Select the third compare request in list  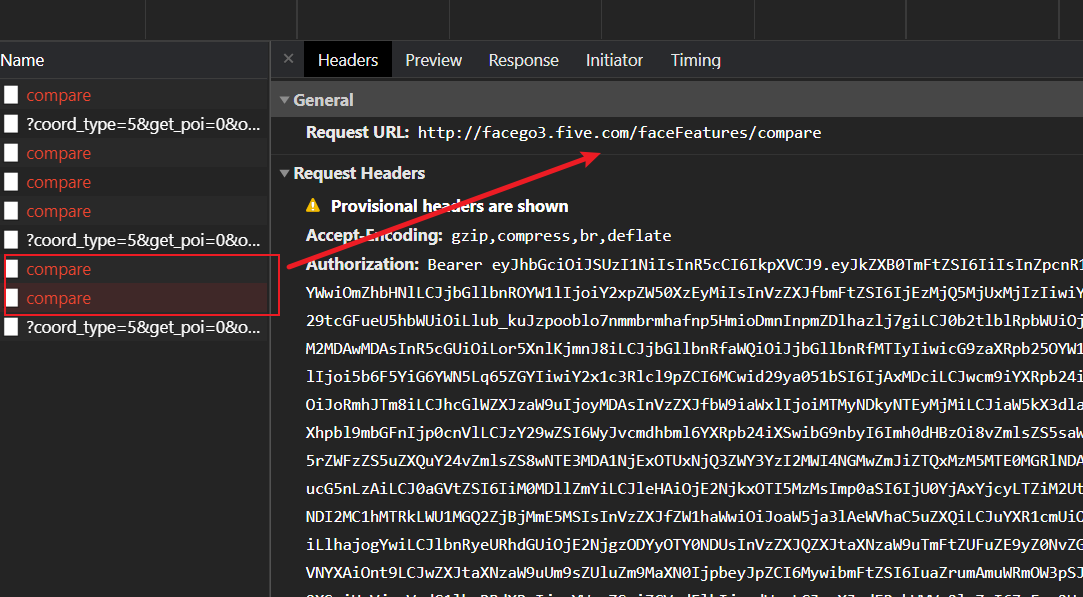coord(58,182)
